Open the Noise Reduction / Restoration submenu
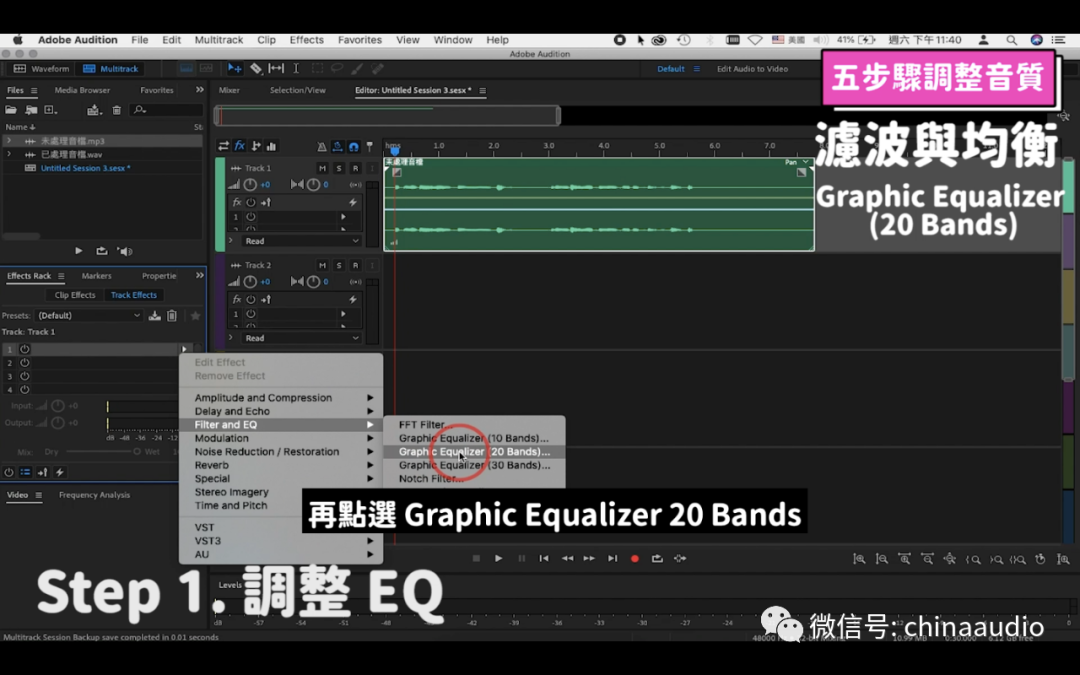 pyautogui.click(x=281, y=452)
